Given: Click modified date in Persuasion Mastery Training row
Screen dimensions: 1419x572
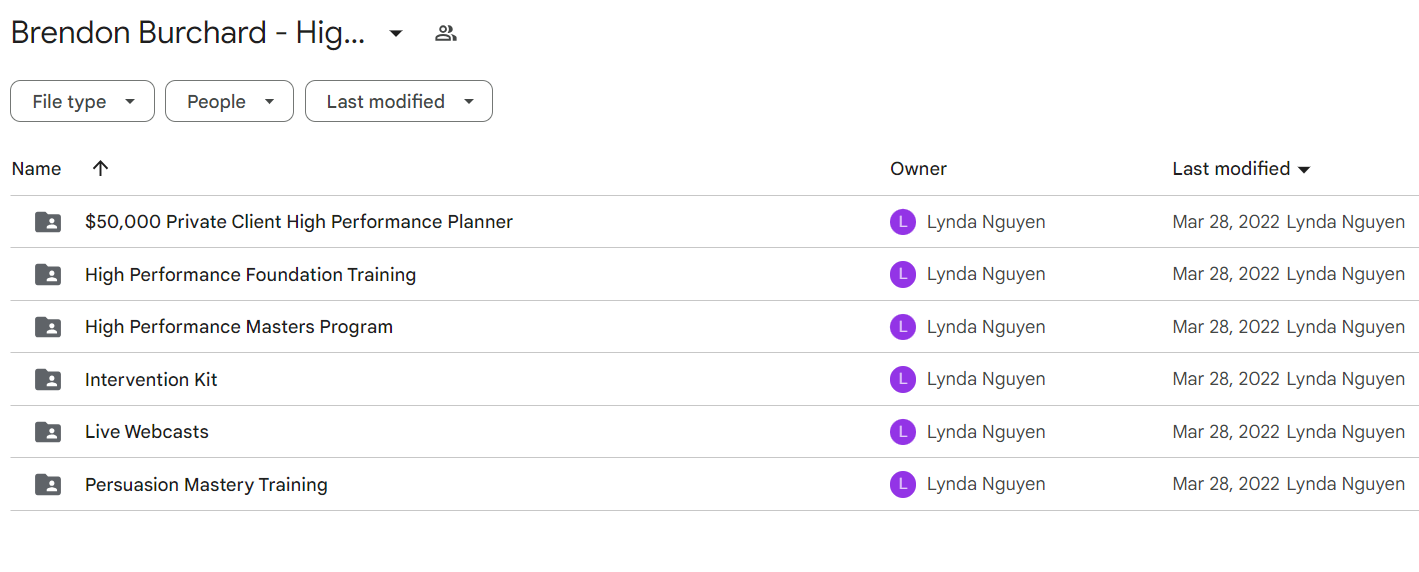Looking at the screenshot, I should click(1226, 484).
